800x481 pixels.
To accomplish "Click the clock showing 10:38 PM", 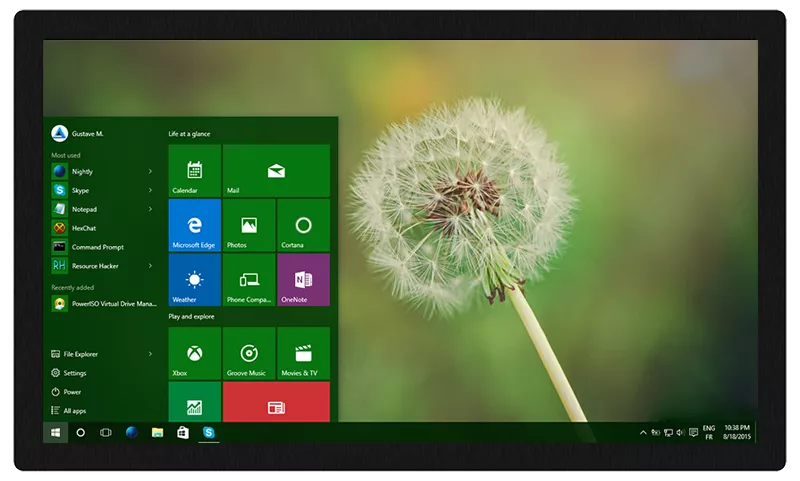I will point(737,432).
